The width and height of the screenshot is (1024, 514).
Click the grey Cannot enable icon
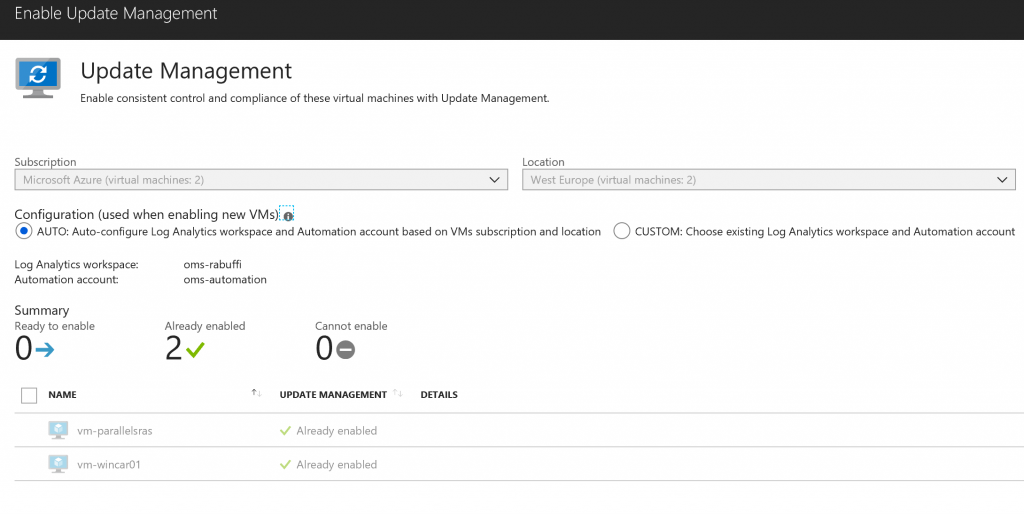tap(345, 349)
